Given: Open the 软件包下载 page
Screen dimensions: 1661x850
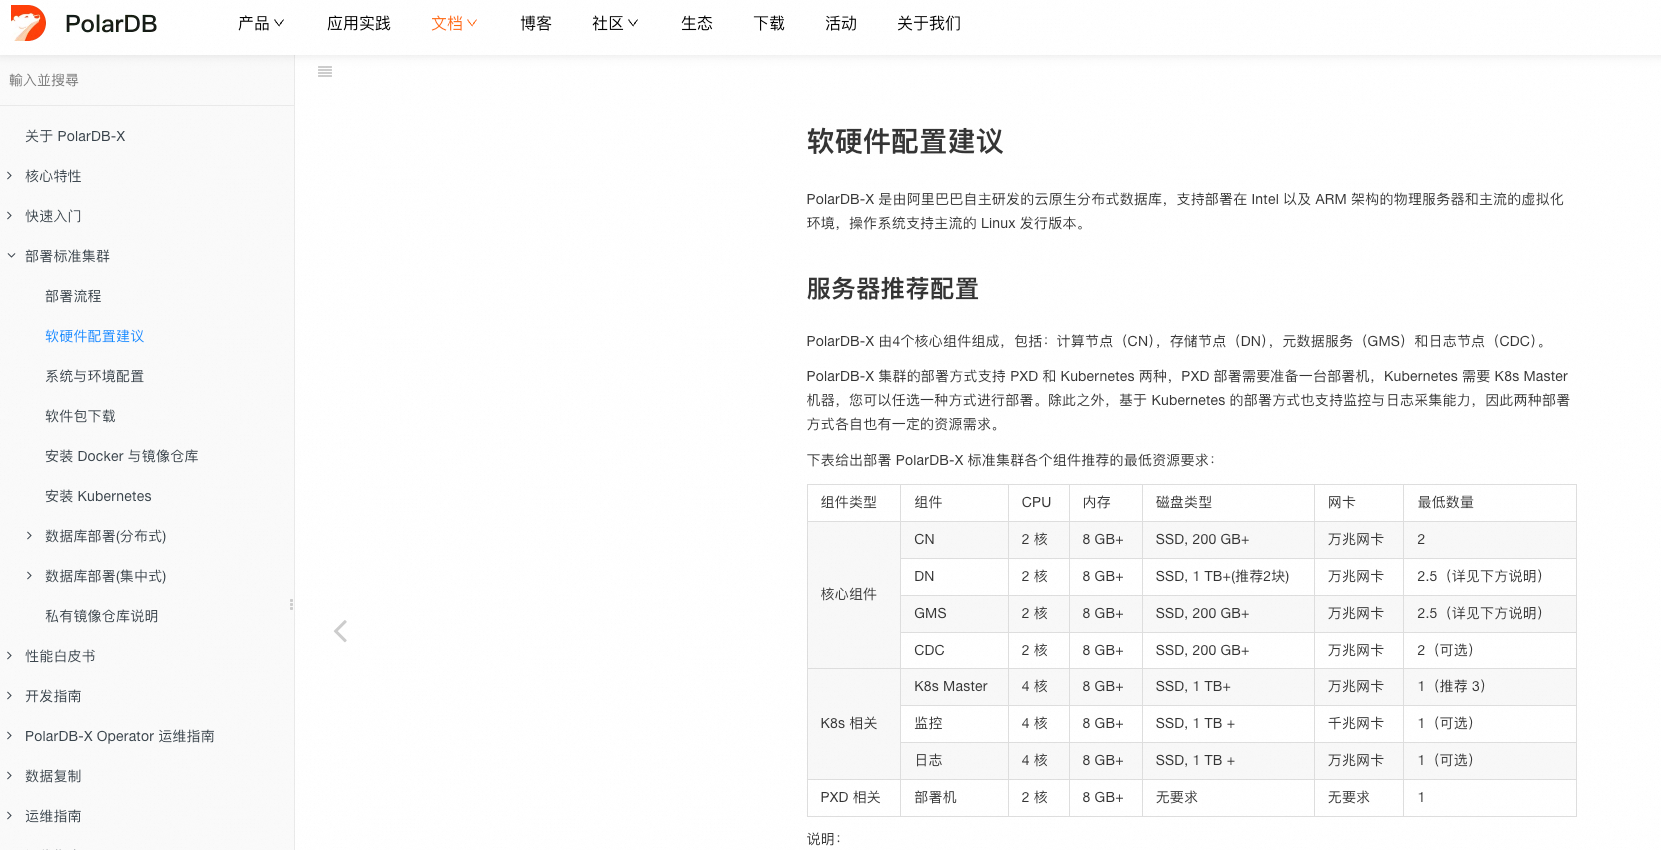Looking at the screenshot, I should click(80, 416).
